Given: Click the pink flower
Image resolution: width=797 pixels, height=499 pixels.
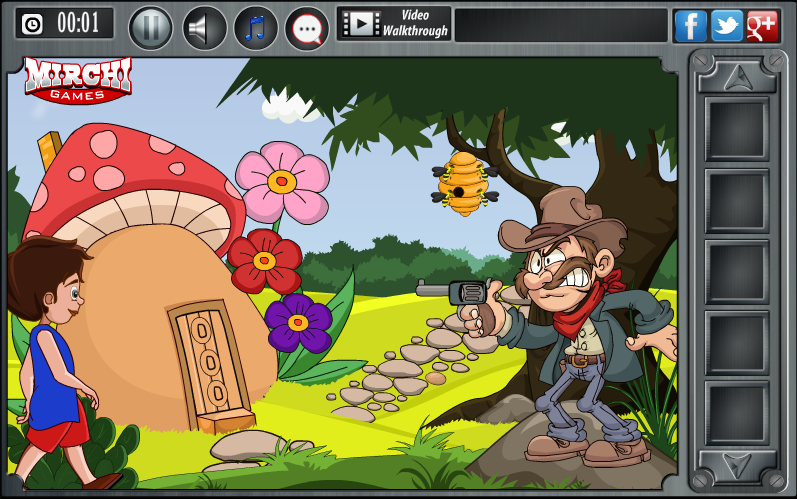Looking at the screenshot, I should [283, 182].
